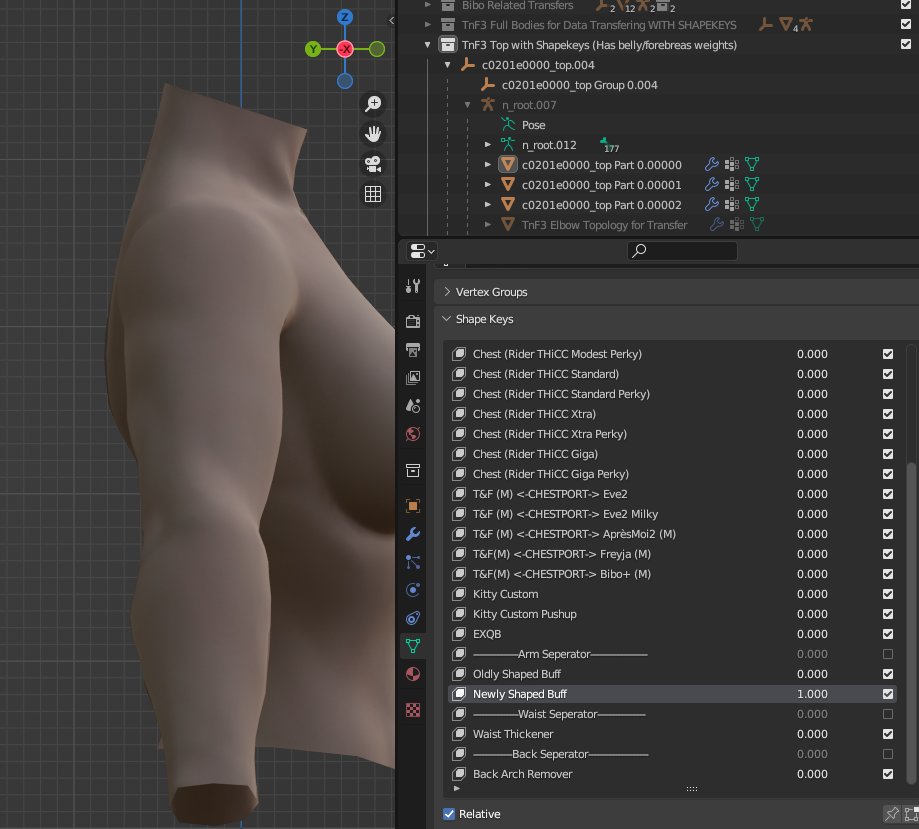Viewport: 919px width, 829px height.
Task: Click the pan view hand icon
Action: click(373, 134)
